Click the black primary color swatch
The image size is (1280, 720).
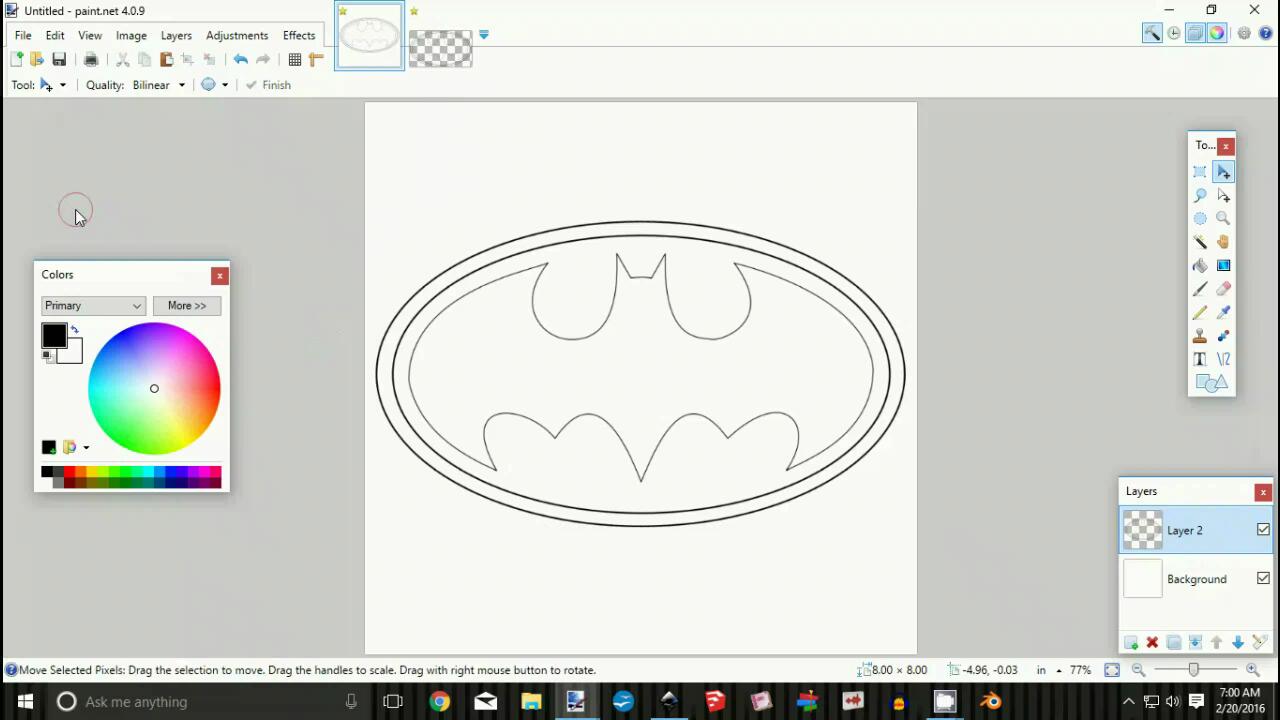click(x=54, y=336)
